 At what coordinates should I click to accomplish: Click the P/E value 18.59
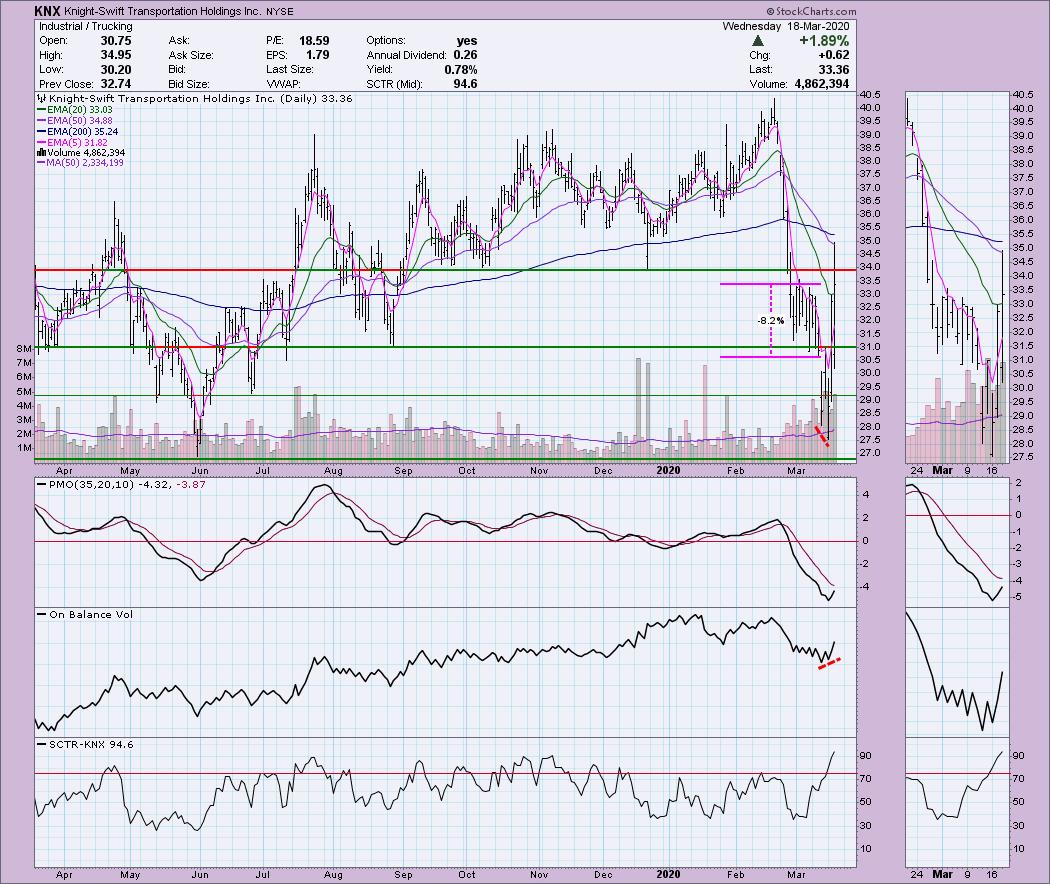[314, 40]
